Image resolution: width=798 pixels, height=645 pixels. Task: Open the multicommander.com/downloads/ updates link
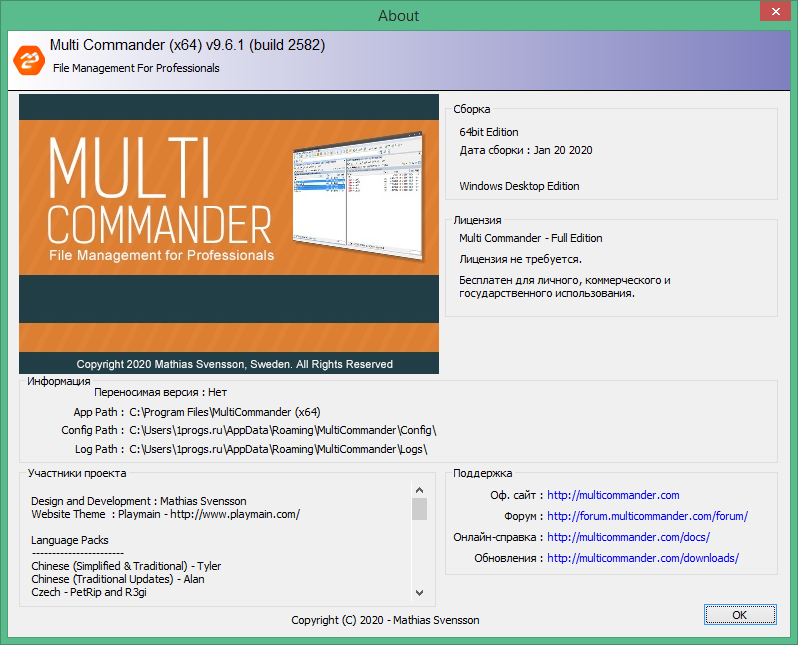(x=643, y=558)
